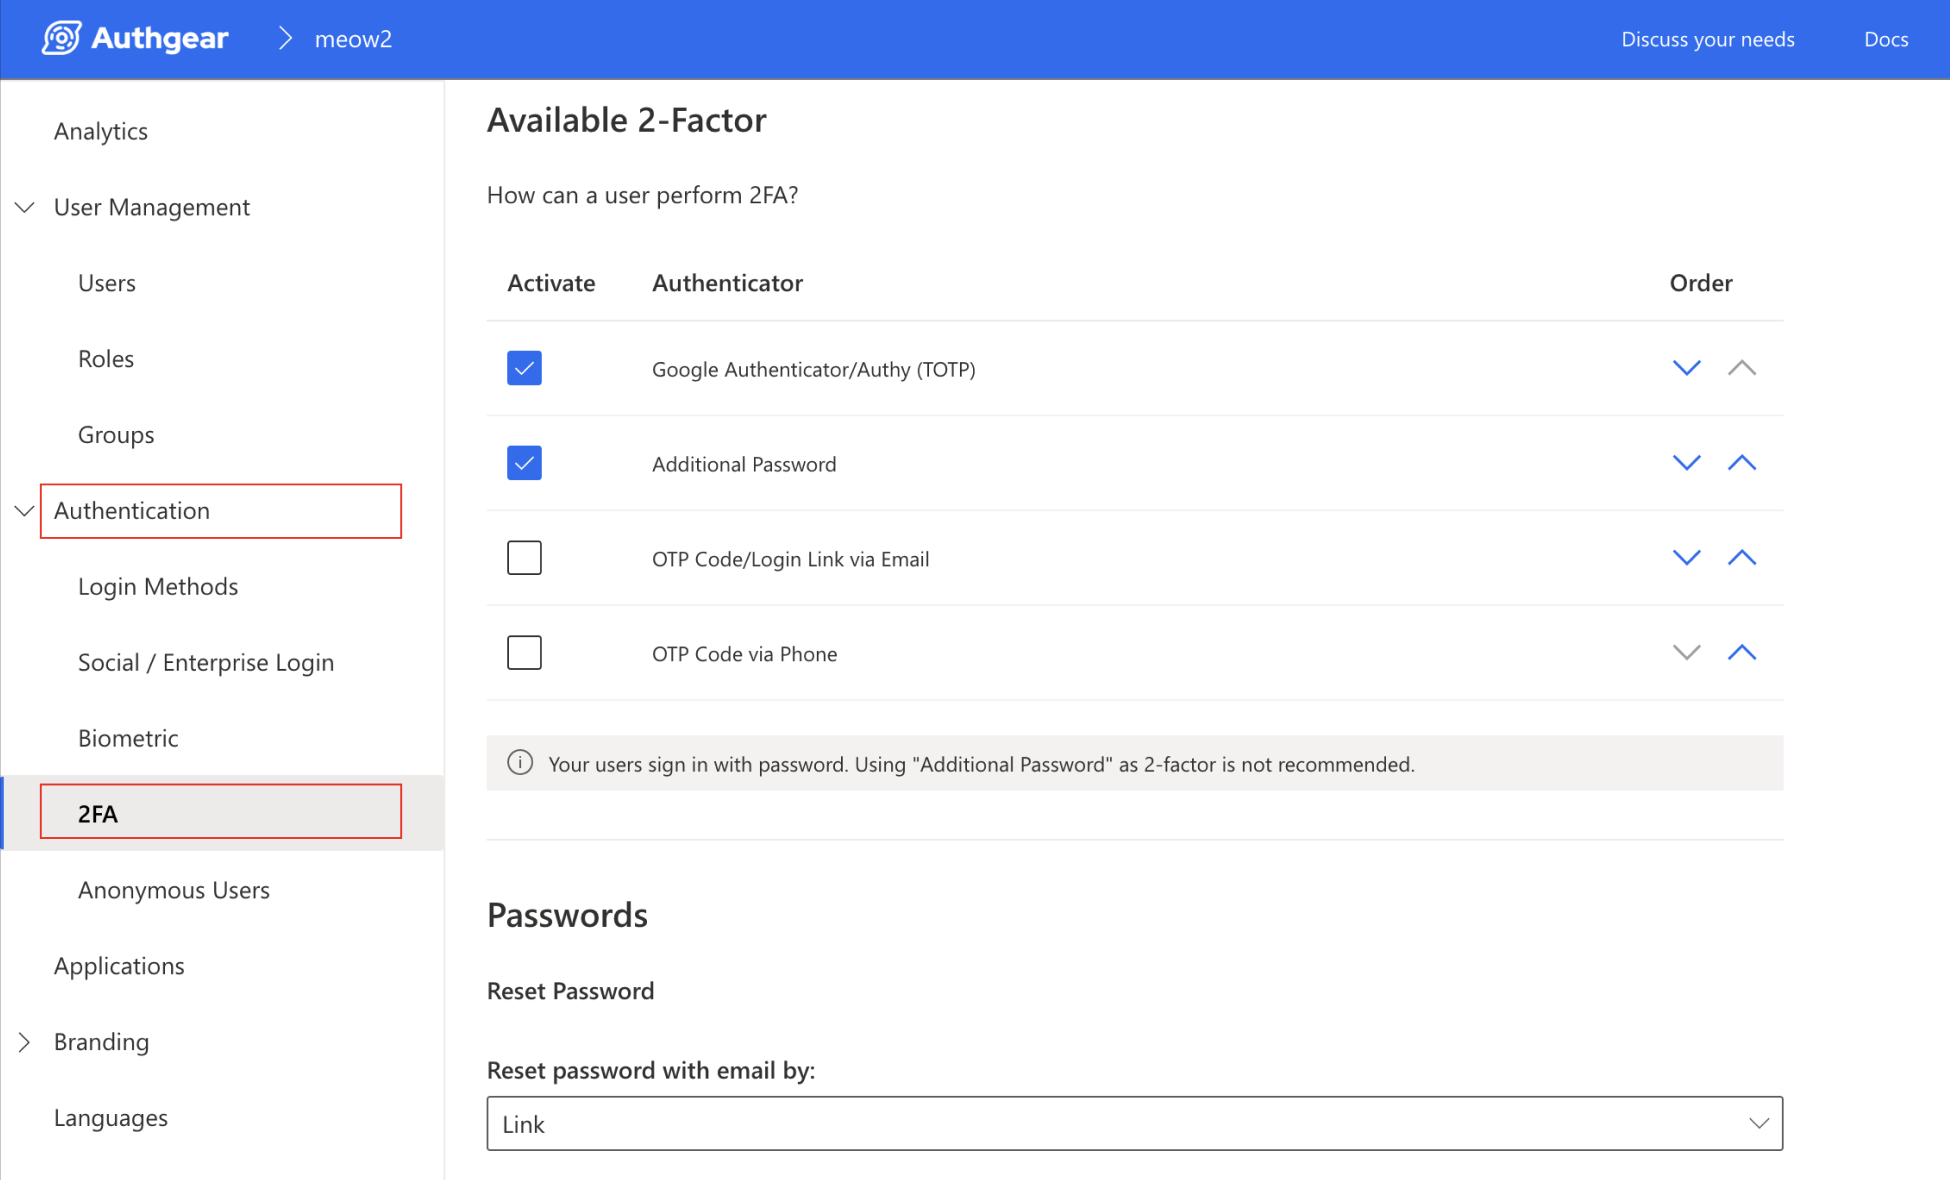
Task: Click Discuss your needs link
Action: coord(1707,39)
